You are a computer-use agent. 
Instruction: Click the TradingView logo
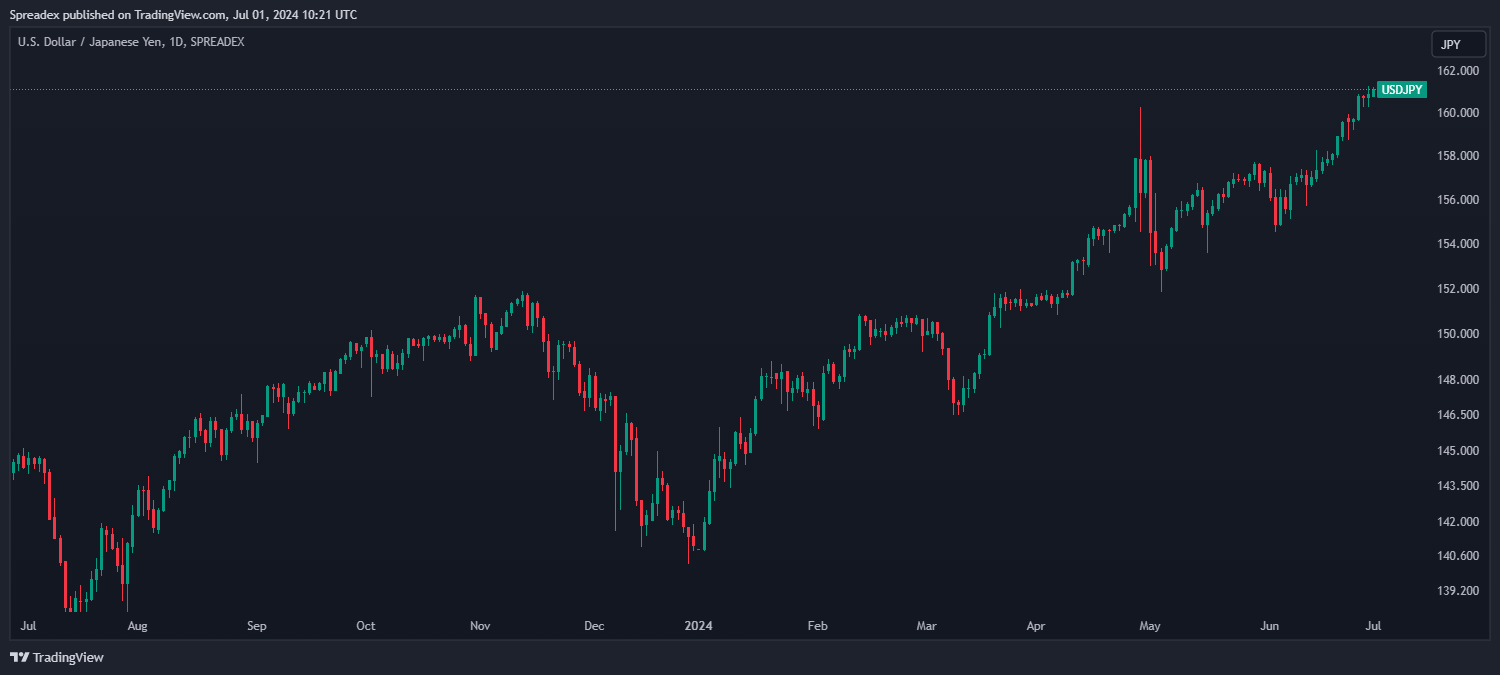click(57, 657)
